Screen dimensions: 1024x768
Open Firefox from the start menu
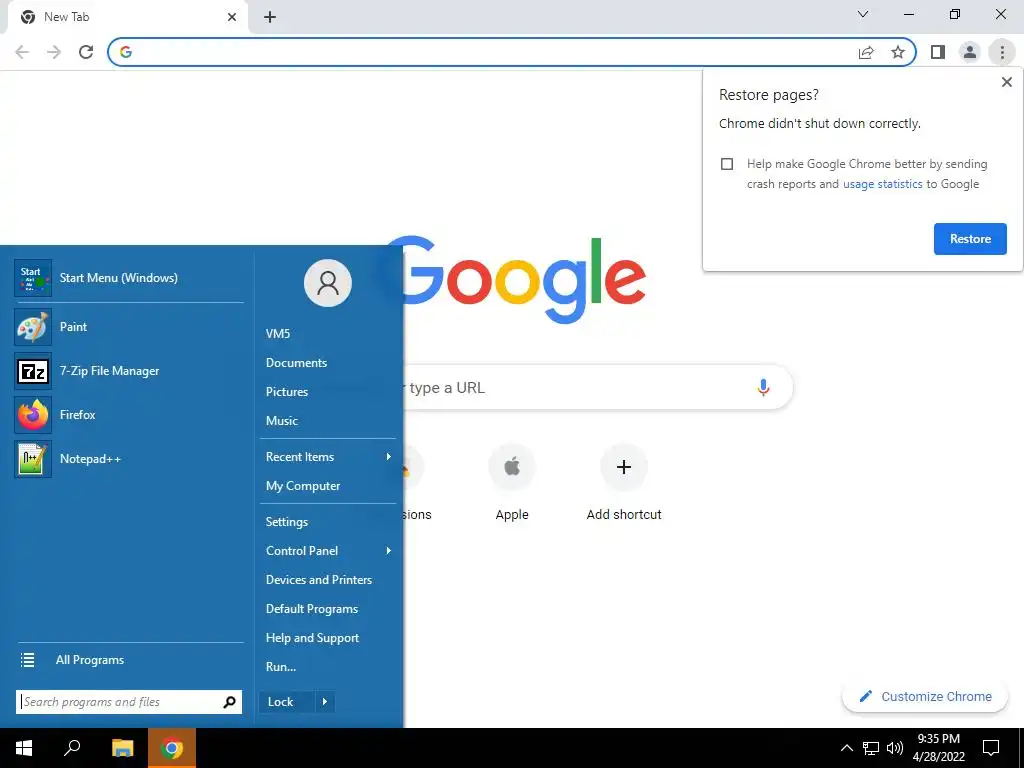coord(129,415)
